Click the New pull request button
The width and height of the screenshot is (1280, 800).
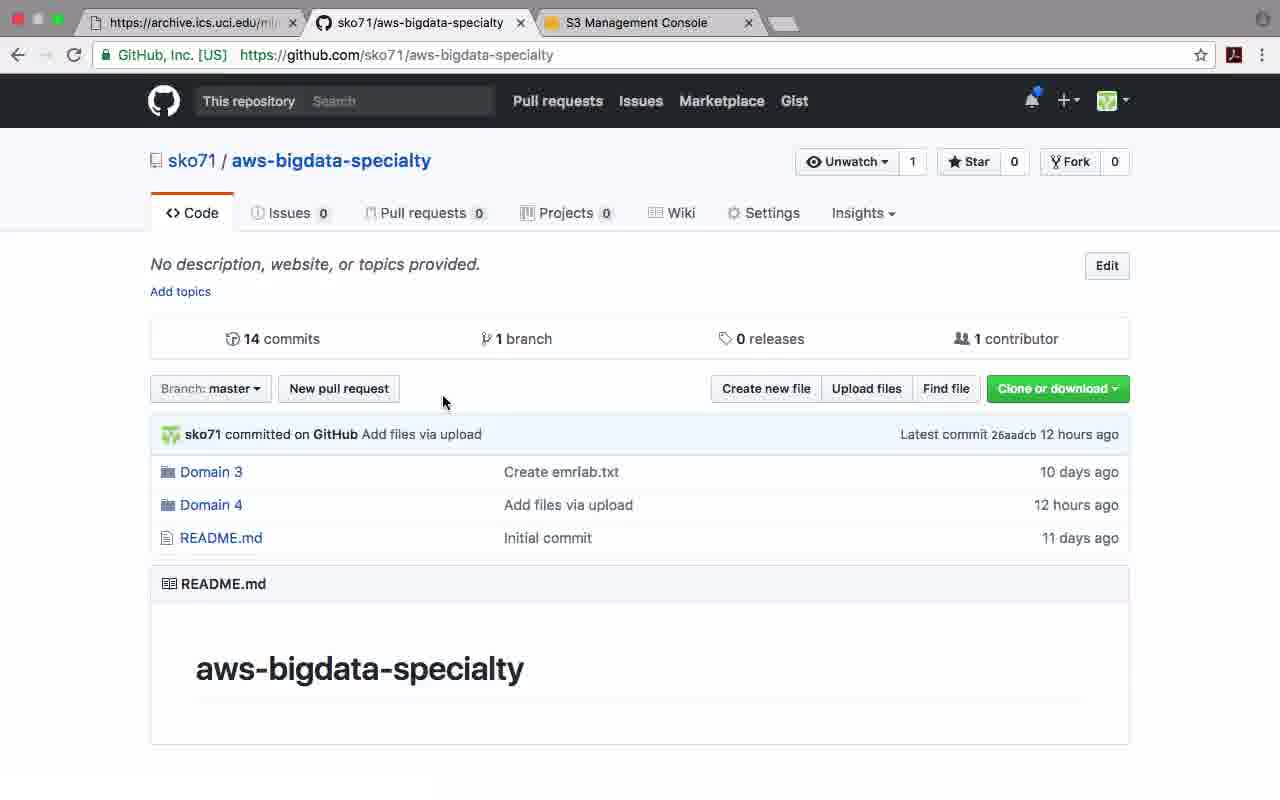pyautogui.click(x=339, y=389)
